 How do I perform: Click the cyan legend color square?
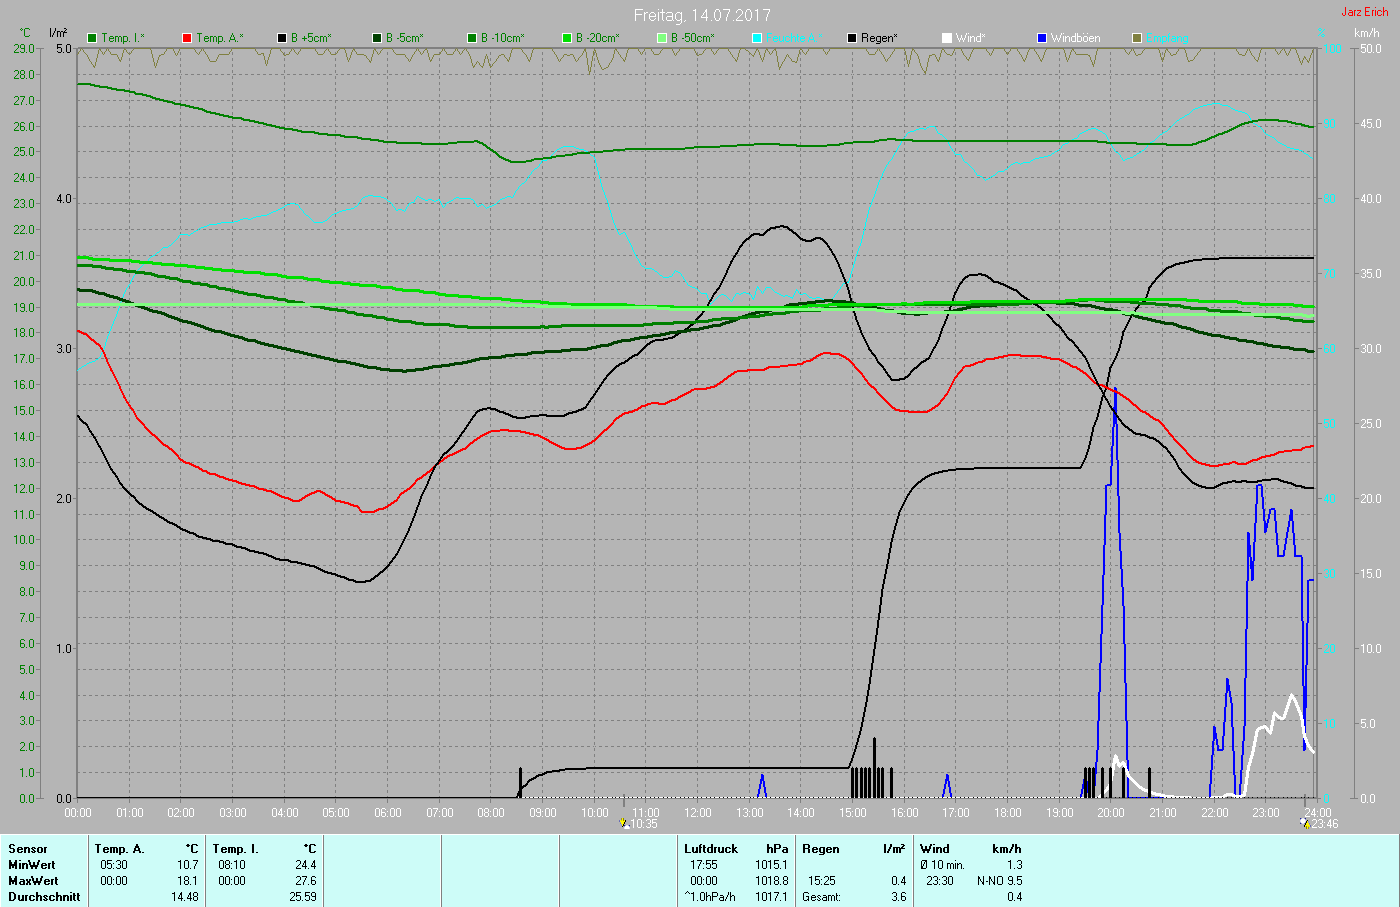[758, 38]
